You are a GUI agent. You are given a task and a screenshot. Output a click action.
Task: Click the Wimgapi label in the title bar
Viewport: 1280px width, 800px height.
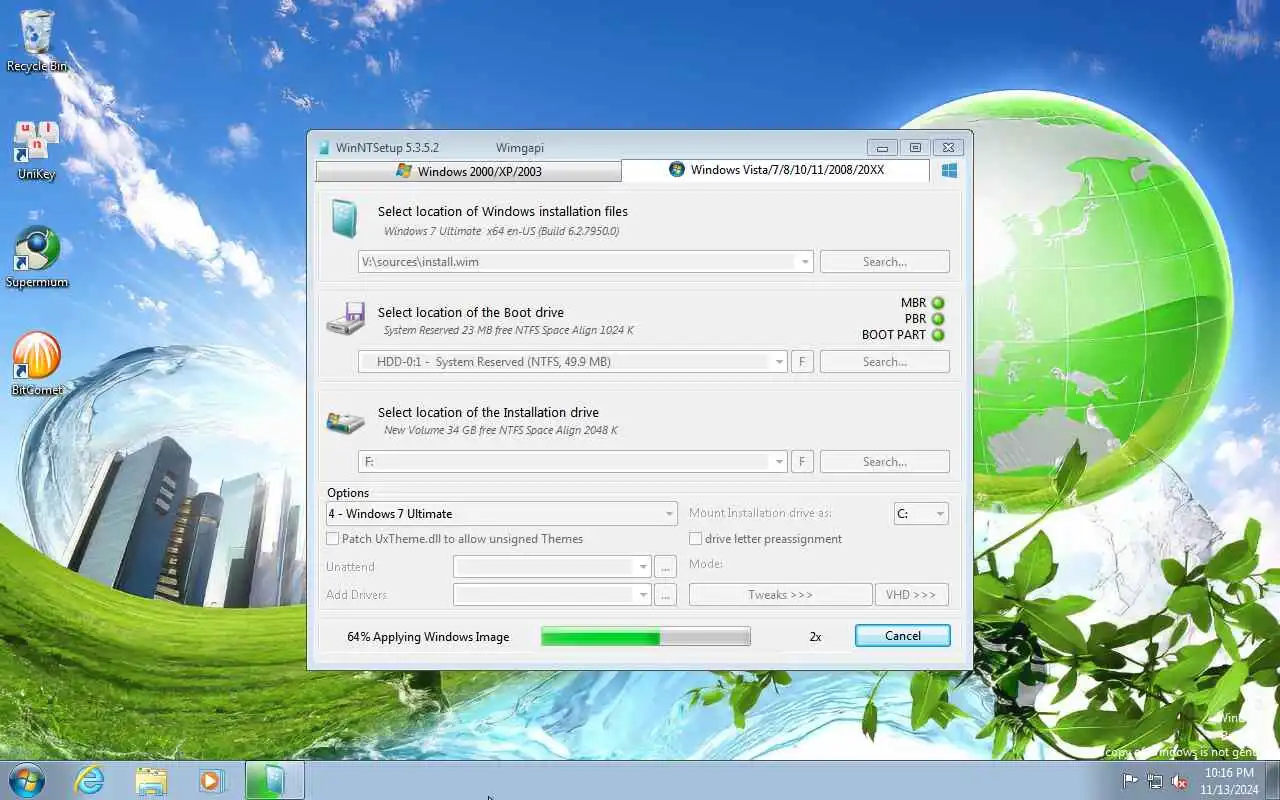(x=520, y=148)
